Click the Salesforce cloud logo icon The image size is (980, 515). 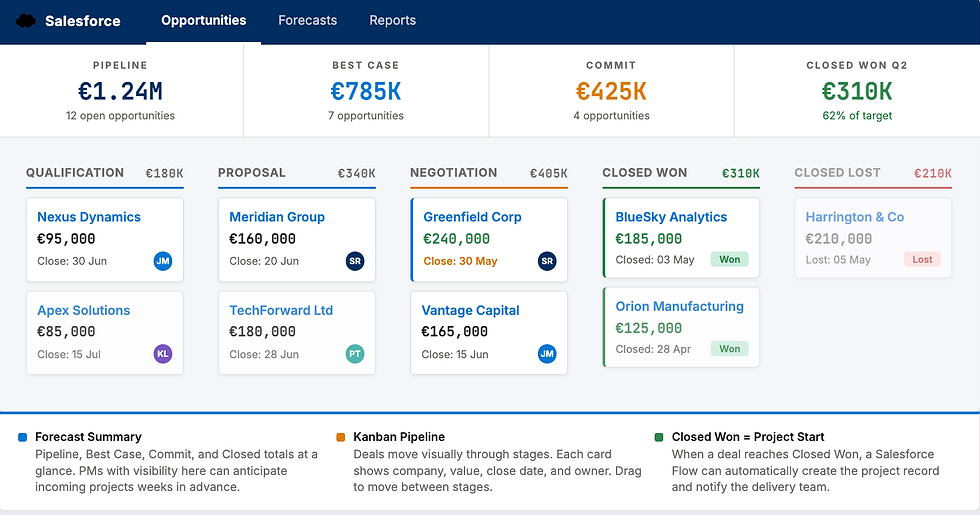tap(26, 20)
